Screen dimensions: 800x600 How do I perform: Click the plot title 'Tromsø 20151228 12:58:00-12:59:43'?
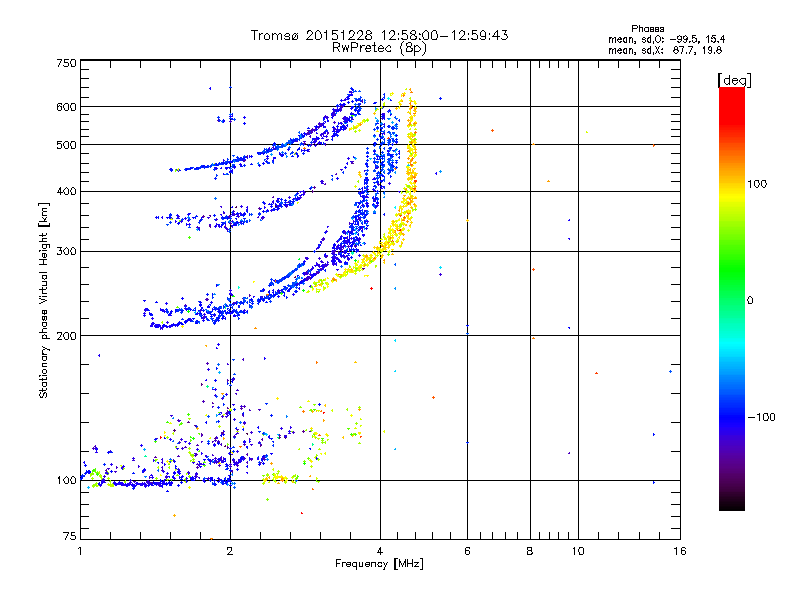click(379, 35)
